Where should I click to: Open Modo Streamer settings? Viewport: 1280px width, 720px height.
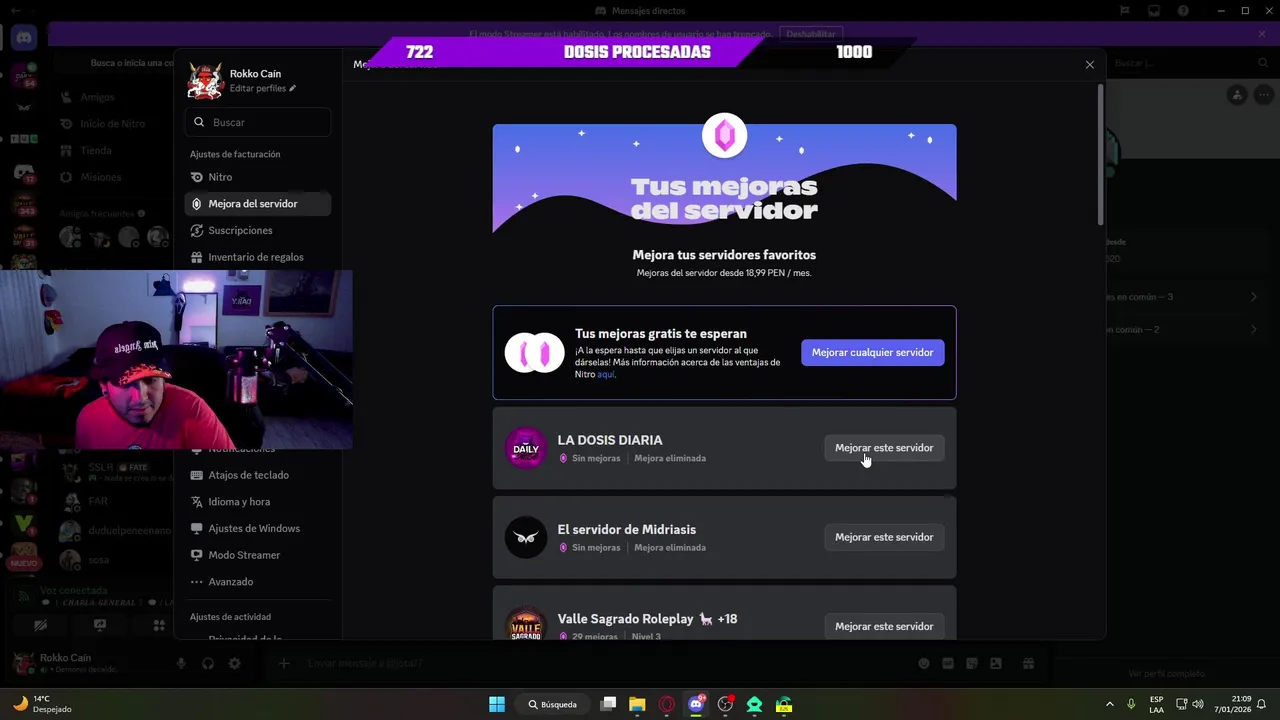pyautogui.click(x=258, y=555)
